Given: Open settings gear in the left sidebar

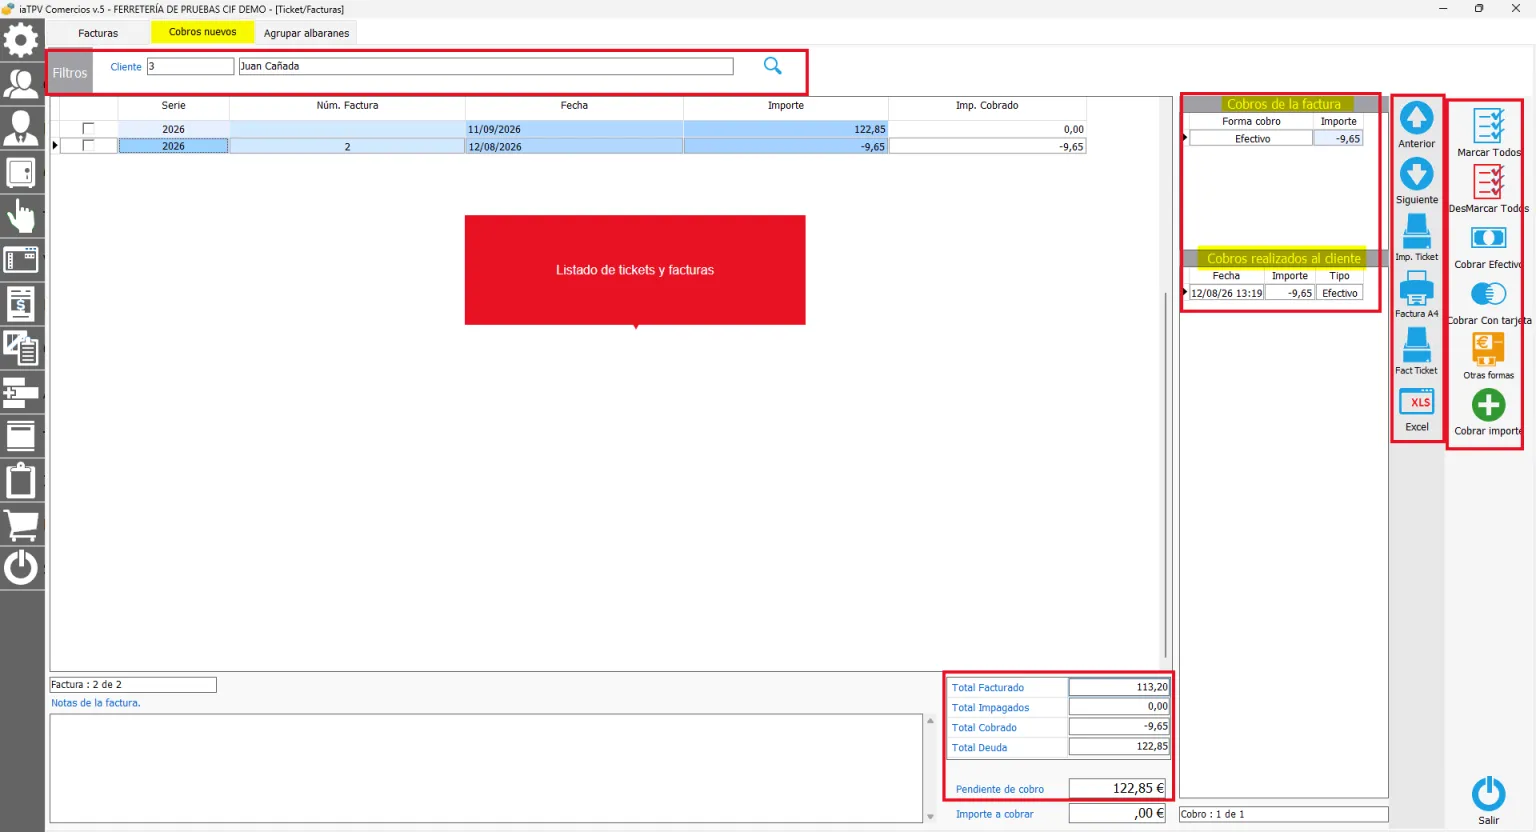Looking at the screenshot, I should pyautogui.click(x=21, y=40).
